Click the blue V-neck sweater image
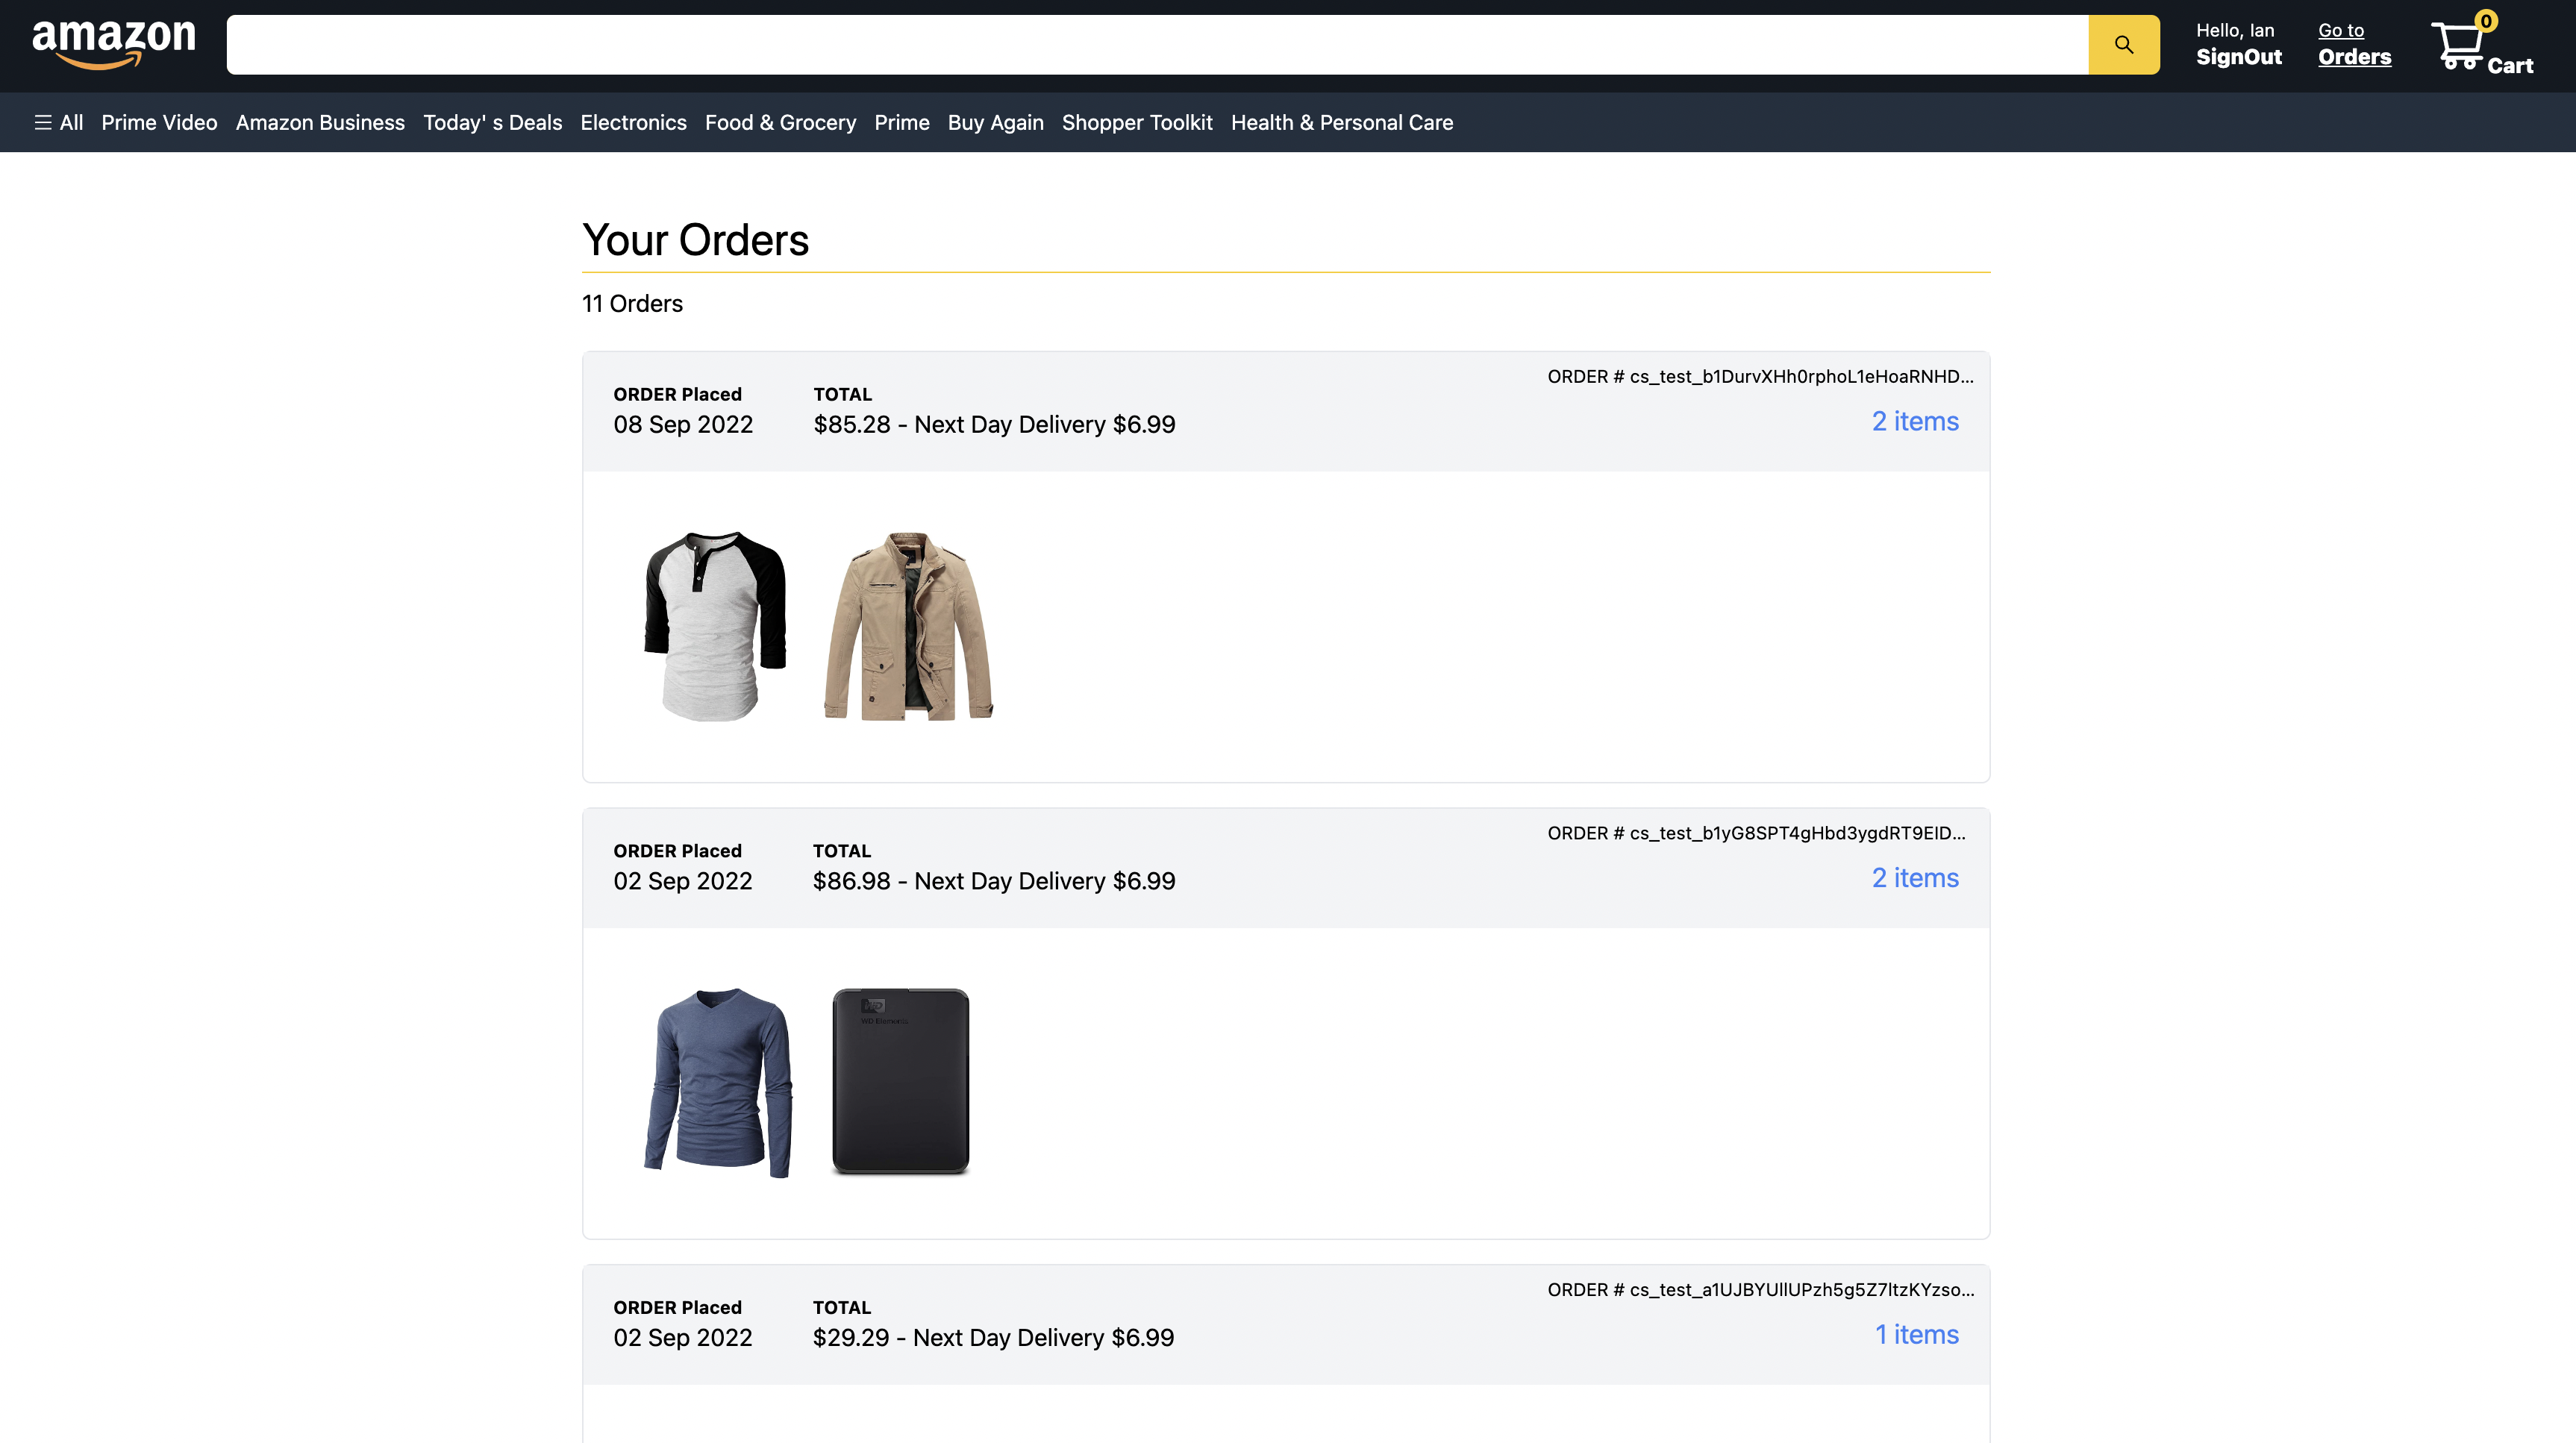Viewport: 2576px width, 1443px height. [x=718, y=1082]
